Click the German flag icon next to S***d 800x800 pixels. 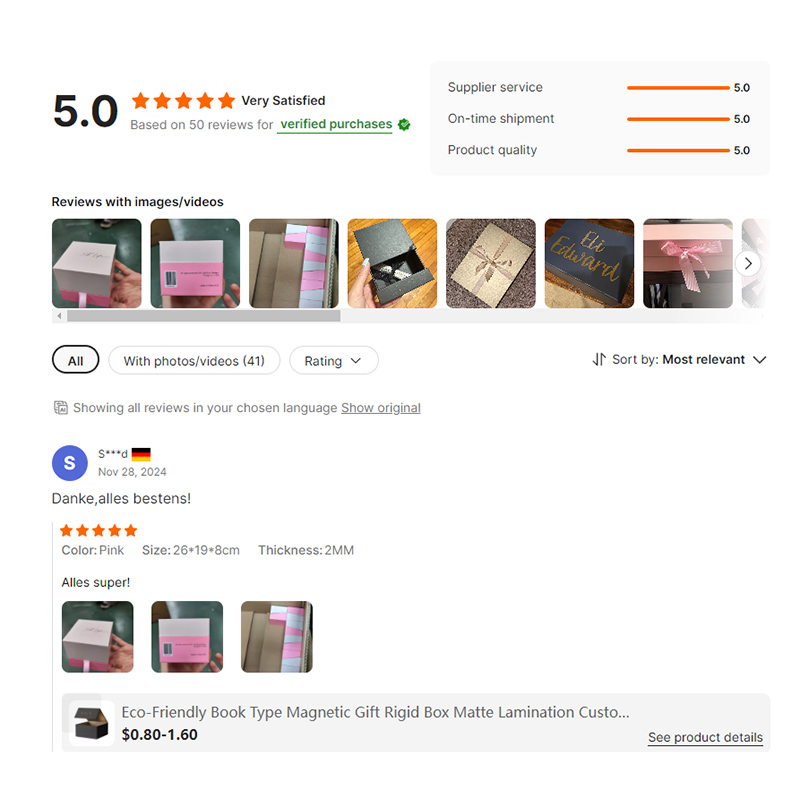(x=141, y=454)
